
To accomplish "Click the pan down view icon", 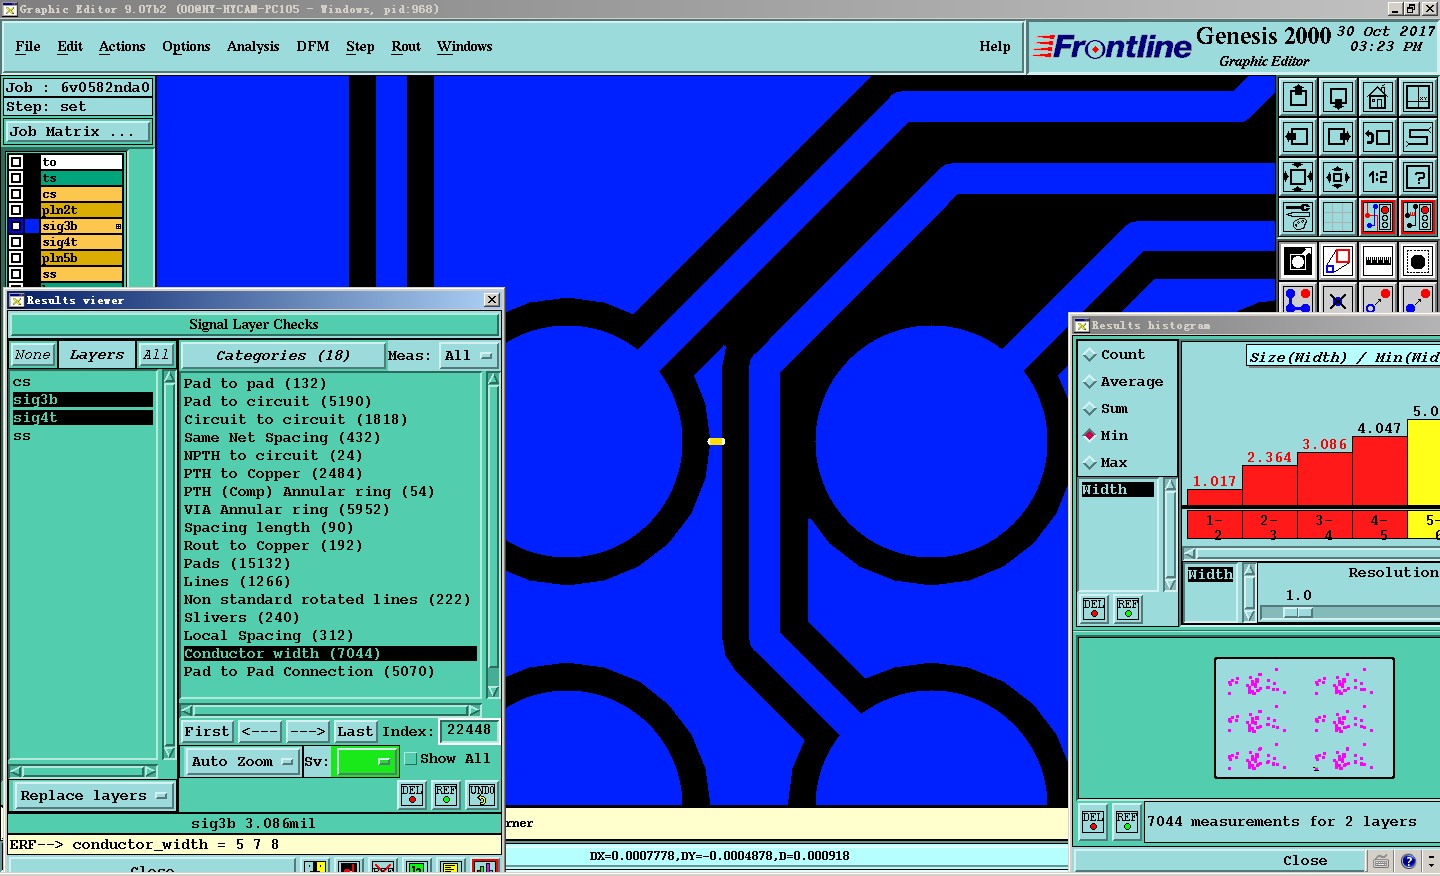I will pyautogui.click(x=1338, y=97).
